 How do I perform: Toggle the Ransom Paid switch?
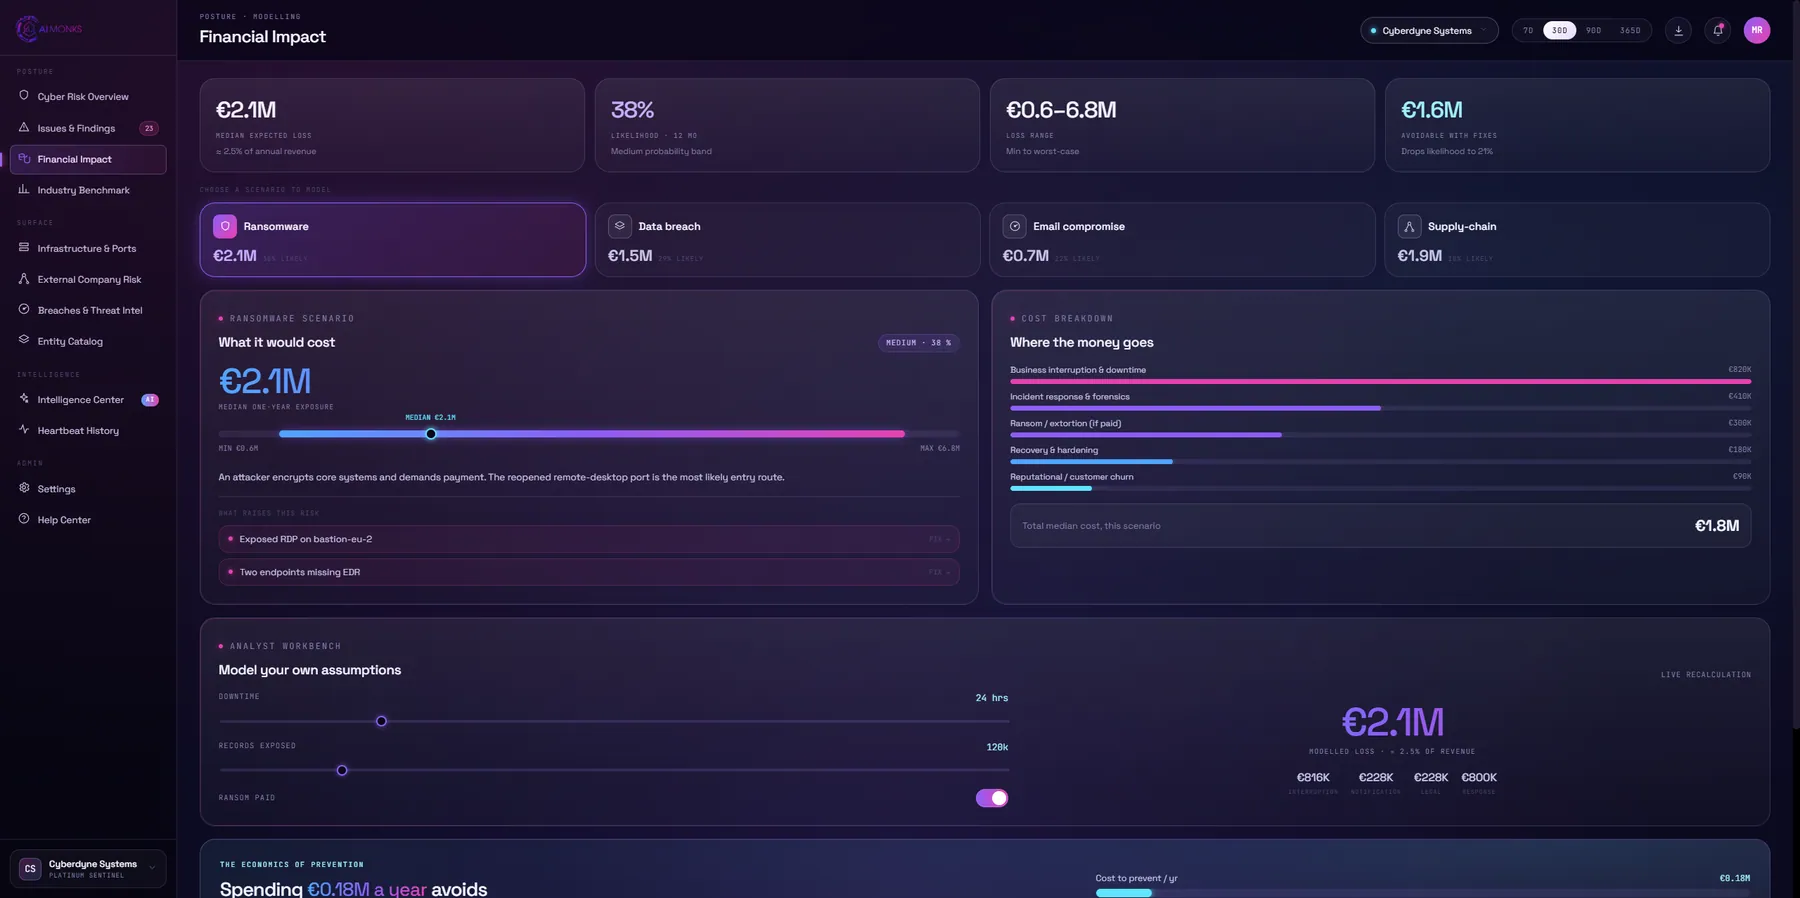pyautogui.click(x=992, y=798)
